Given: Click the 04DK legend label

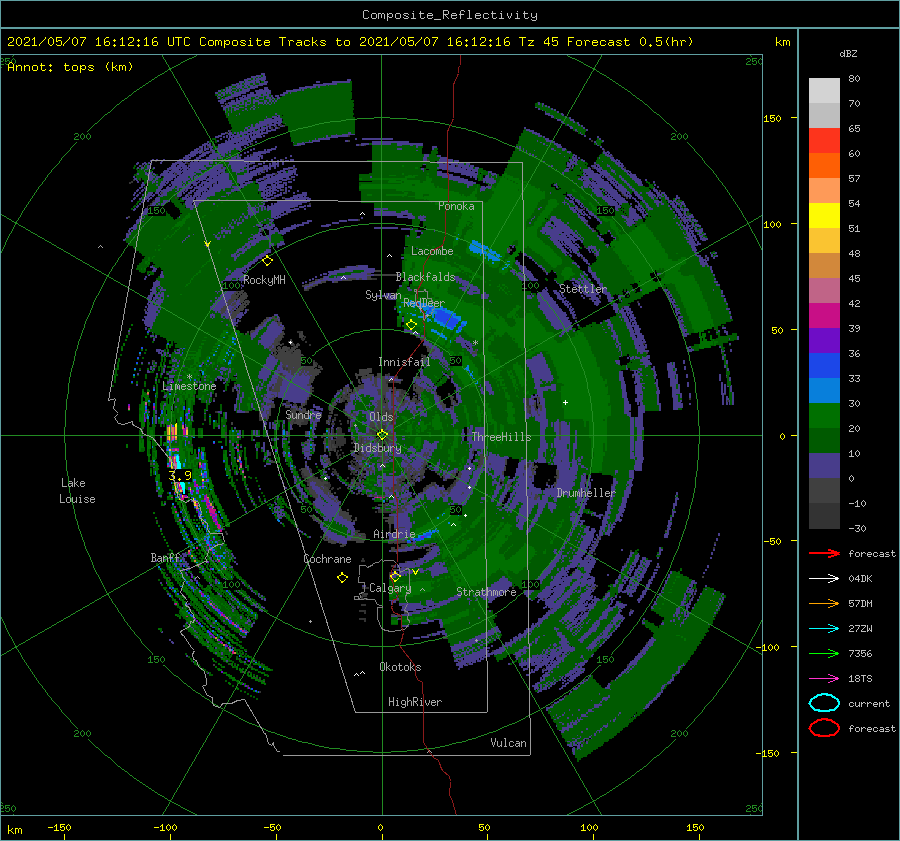Looking at the screenshot, I should click(x=860, y=579).
